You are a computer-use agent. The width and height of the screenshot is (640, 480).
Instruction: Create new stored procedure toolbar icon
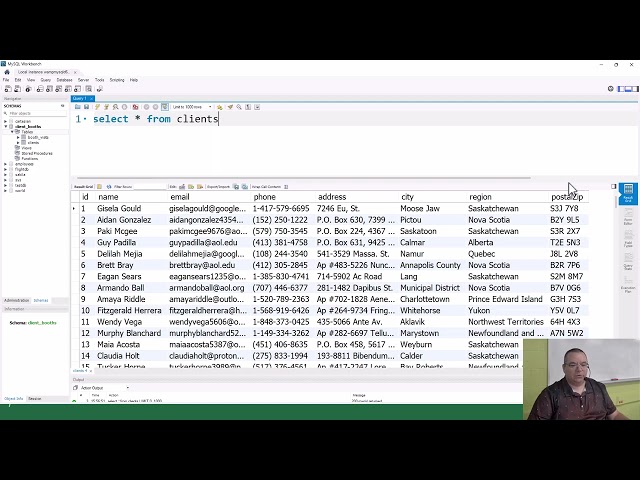pyautogui.click(x=68, y=89)
